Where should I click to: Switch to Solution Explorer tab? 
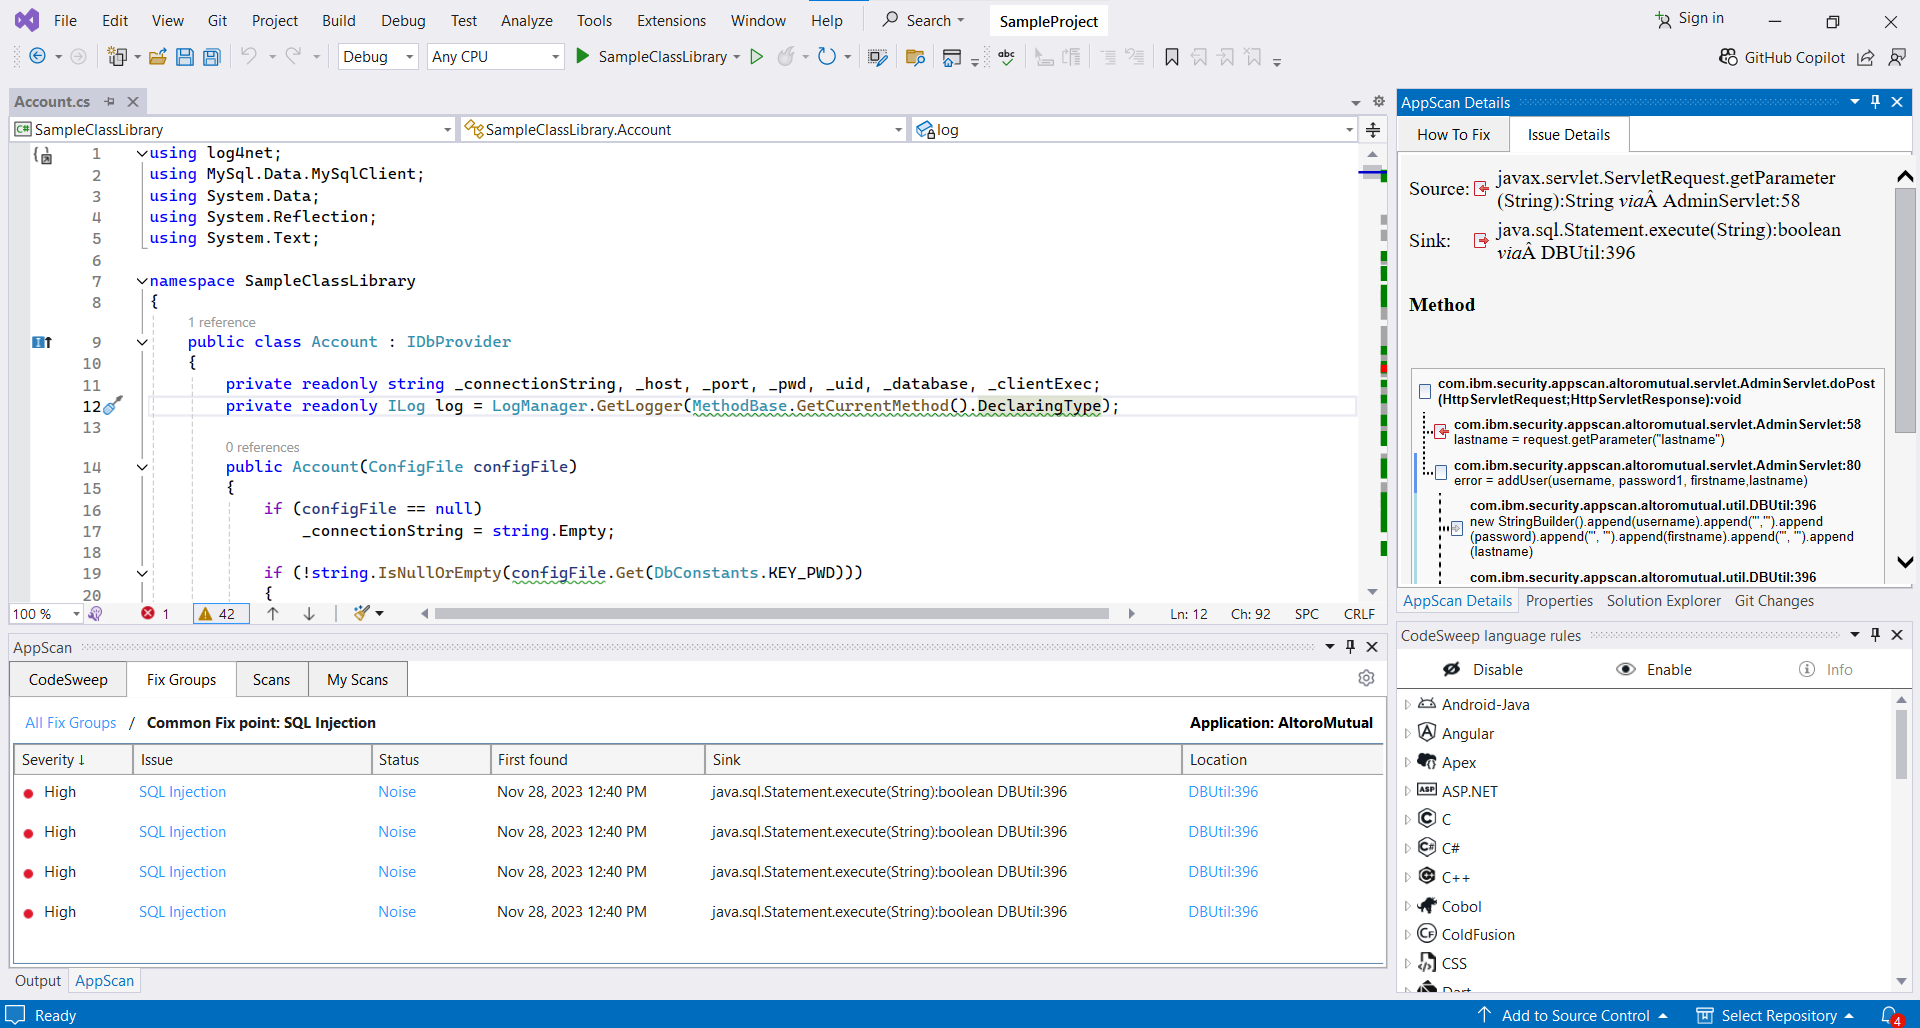1663,600
